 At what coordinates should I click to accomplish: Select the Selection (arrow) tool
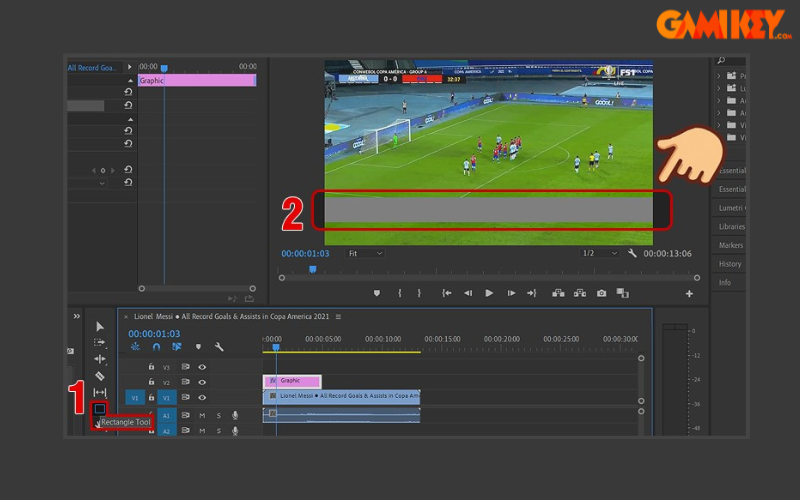point(100,327)
